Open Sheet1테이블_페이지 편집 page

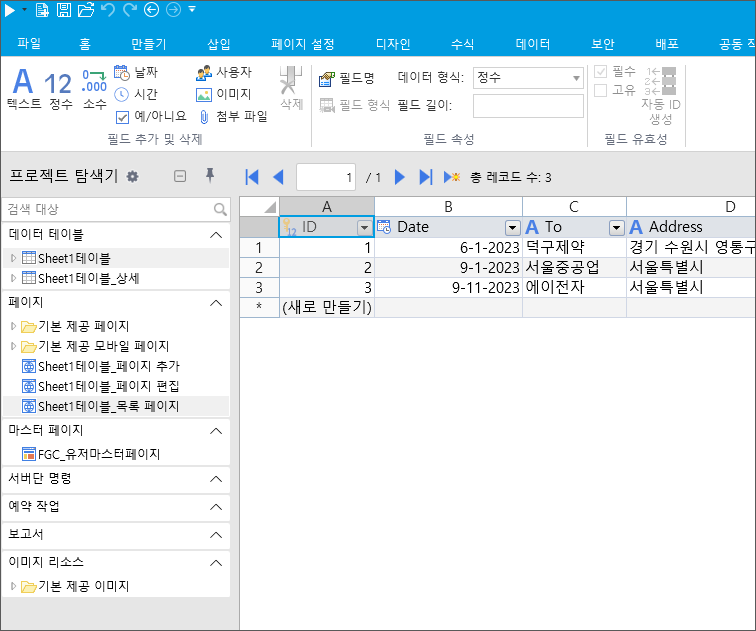(x=107, y=386)
